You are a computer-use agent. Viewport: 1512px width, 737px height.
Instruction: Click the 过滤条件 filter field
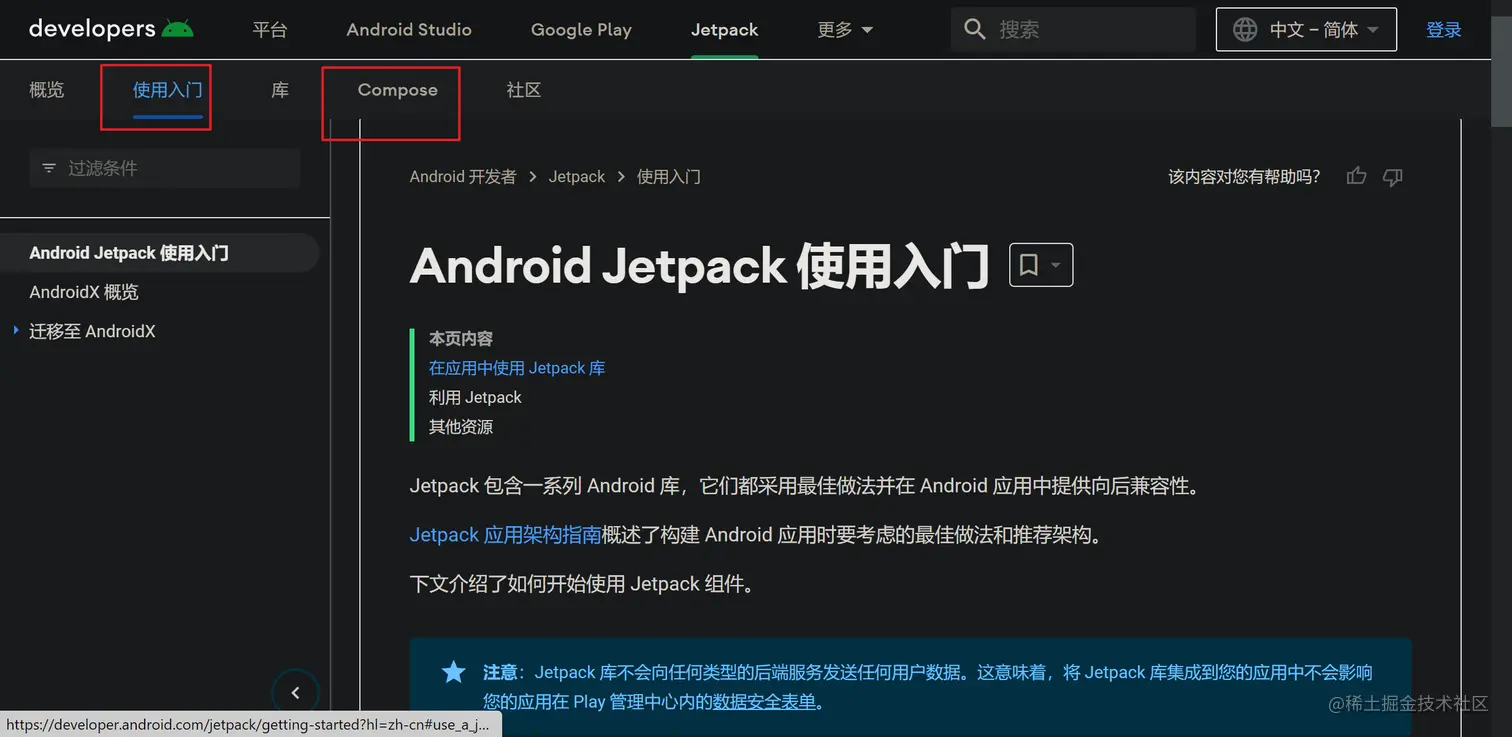(x=165, y=168)
